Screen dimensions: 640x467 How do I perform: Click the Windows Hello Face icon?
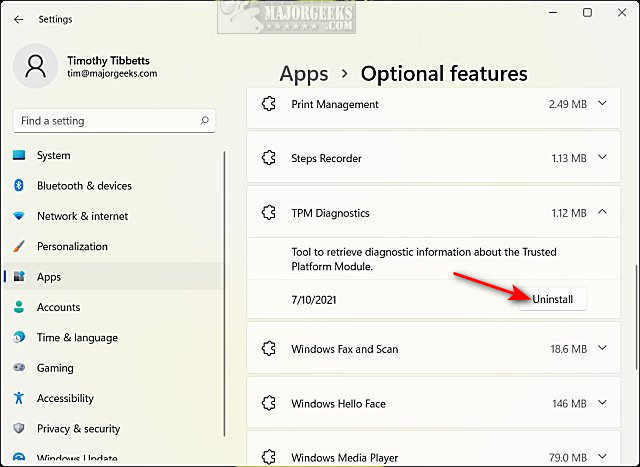coord(269,403)
